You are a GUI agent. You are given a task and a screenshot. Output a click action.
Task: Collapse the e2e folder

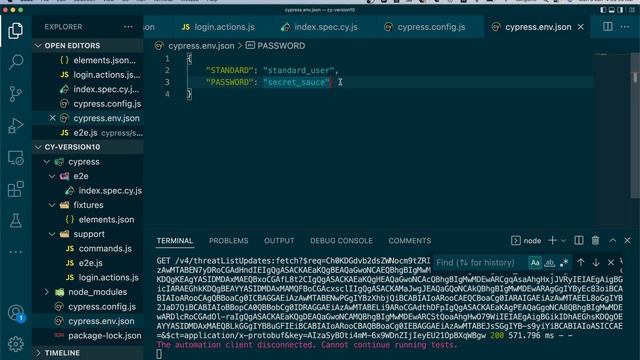click(x=52, y=176)
